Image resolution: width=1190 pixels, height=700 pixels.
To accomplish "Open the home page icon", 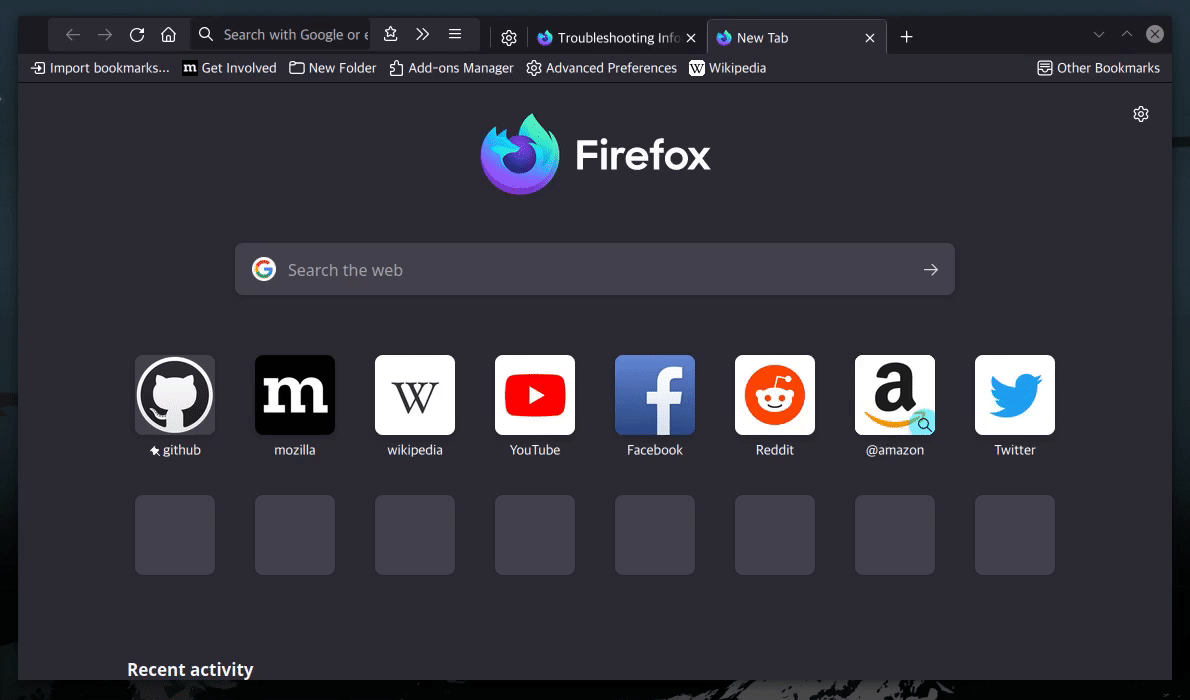I will click(x=168, y=35).
